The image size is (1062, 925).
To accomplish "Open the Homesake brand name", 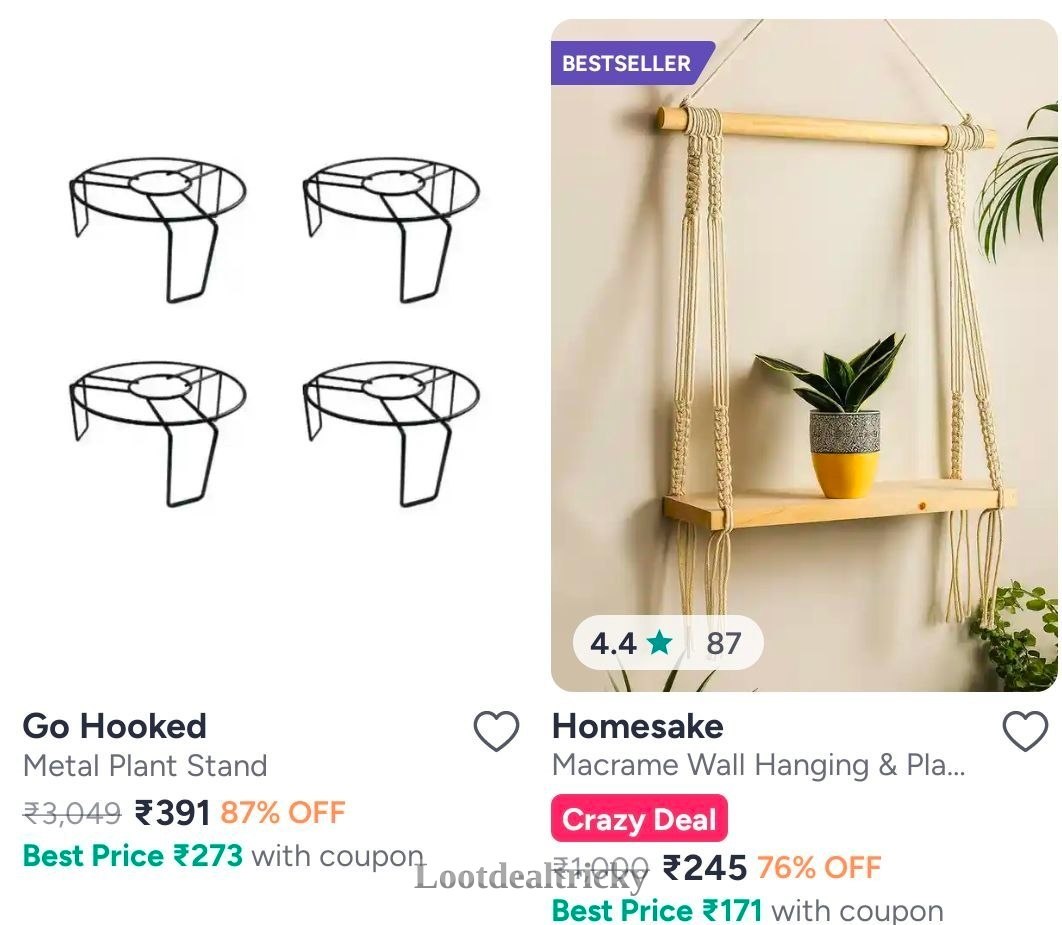I will point(637,727).
